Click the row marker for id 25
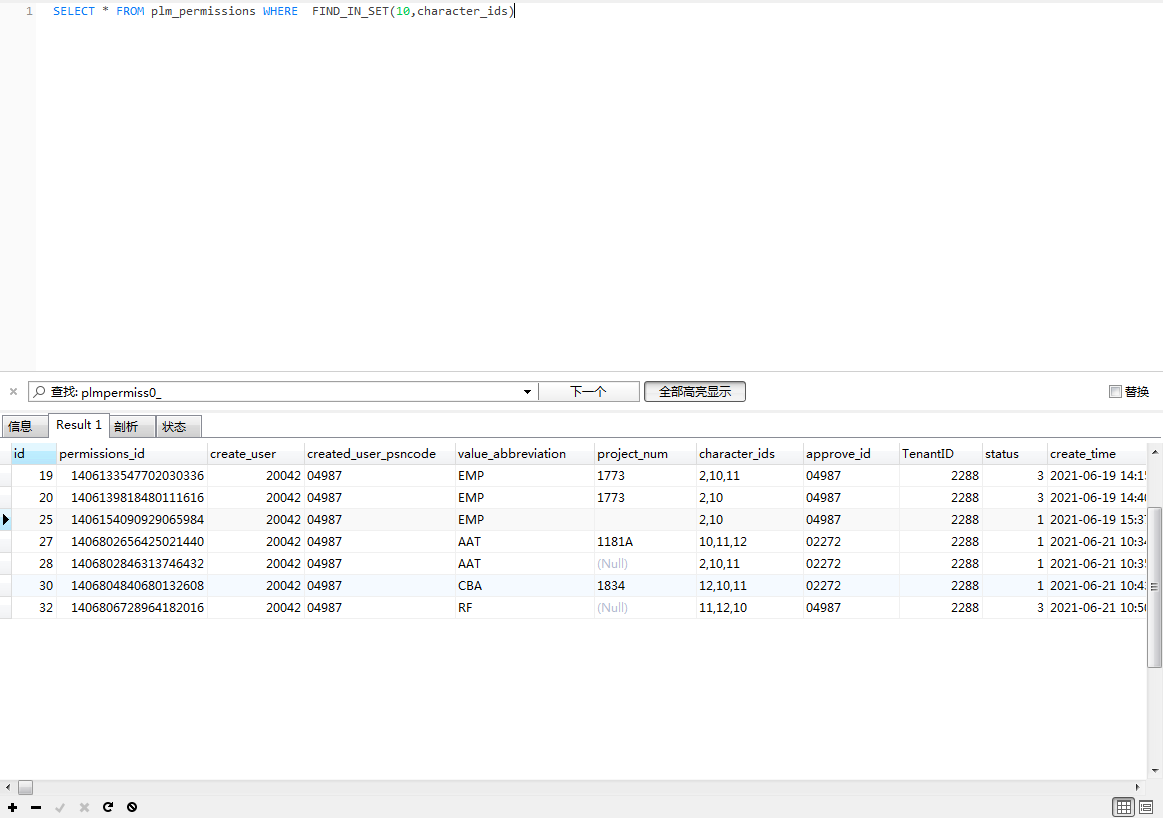This screenshot has height=818, width=1163. click(x=5, y=520)
